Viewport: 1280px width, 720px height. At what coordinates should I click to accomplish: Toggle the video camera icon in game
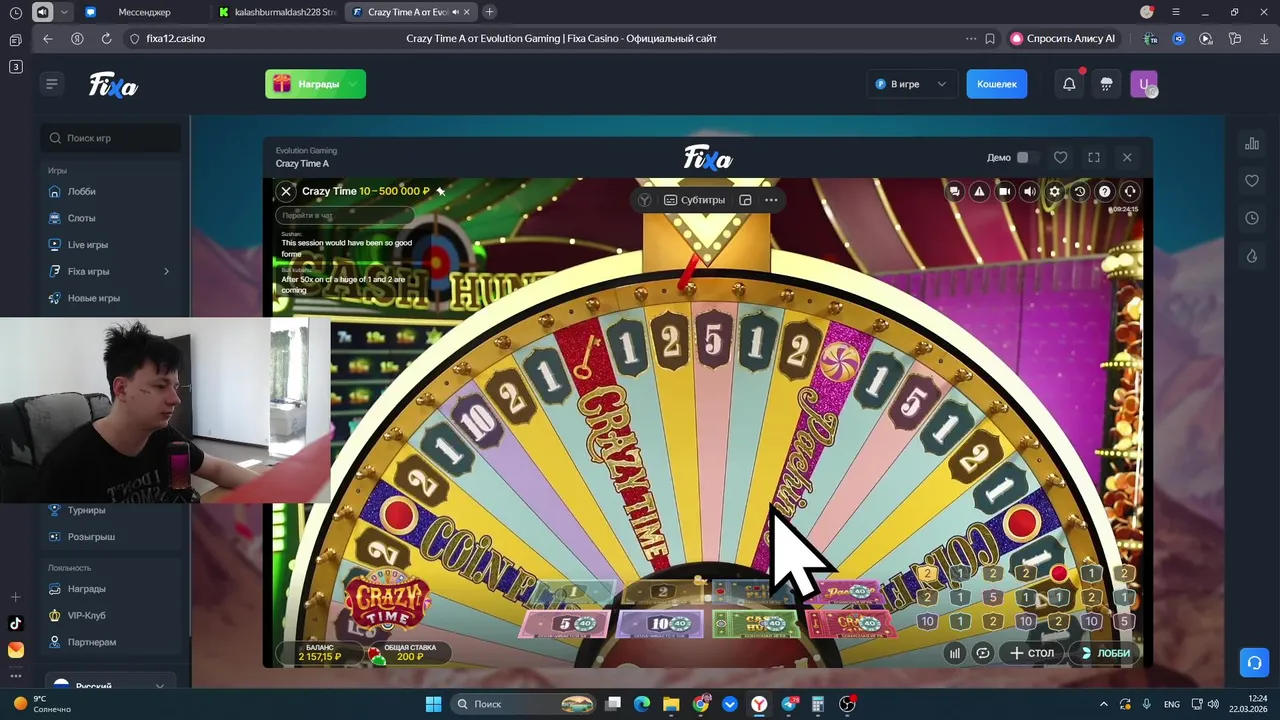pyautogui.click(x=1005, y=191)
